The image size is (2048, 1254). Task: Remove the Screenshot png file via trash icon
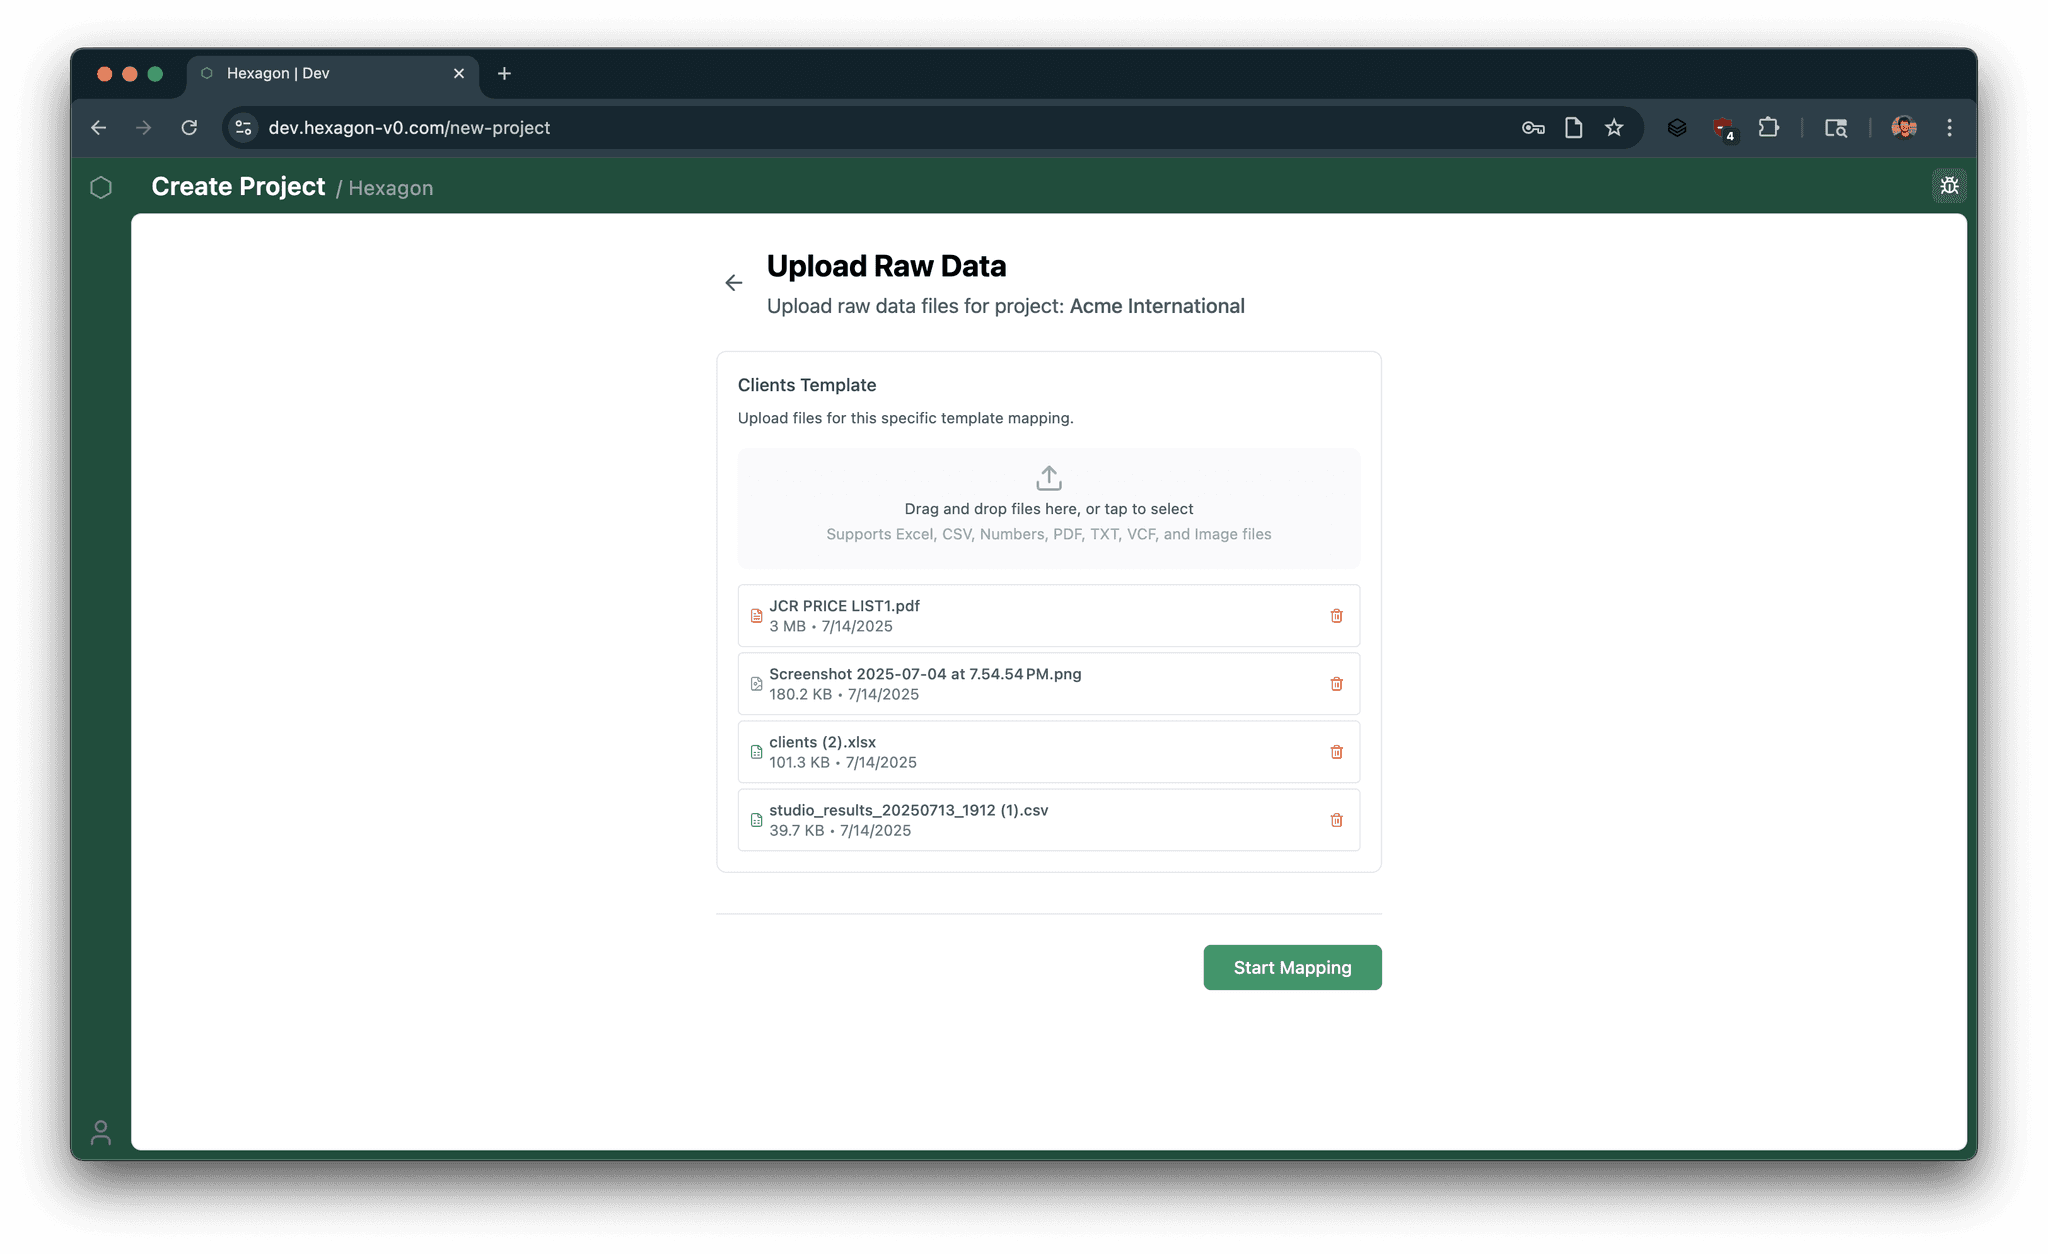[1336, 684]
